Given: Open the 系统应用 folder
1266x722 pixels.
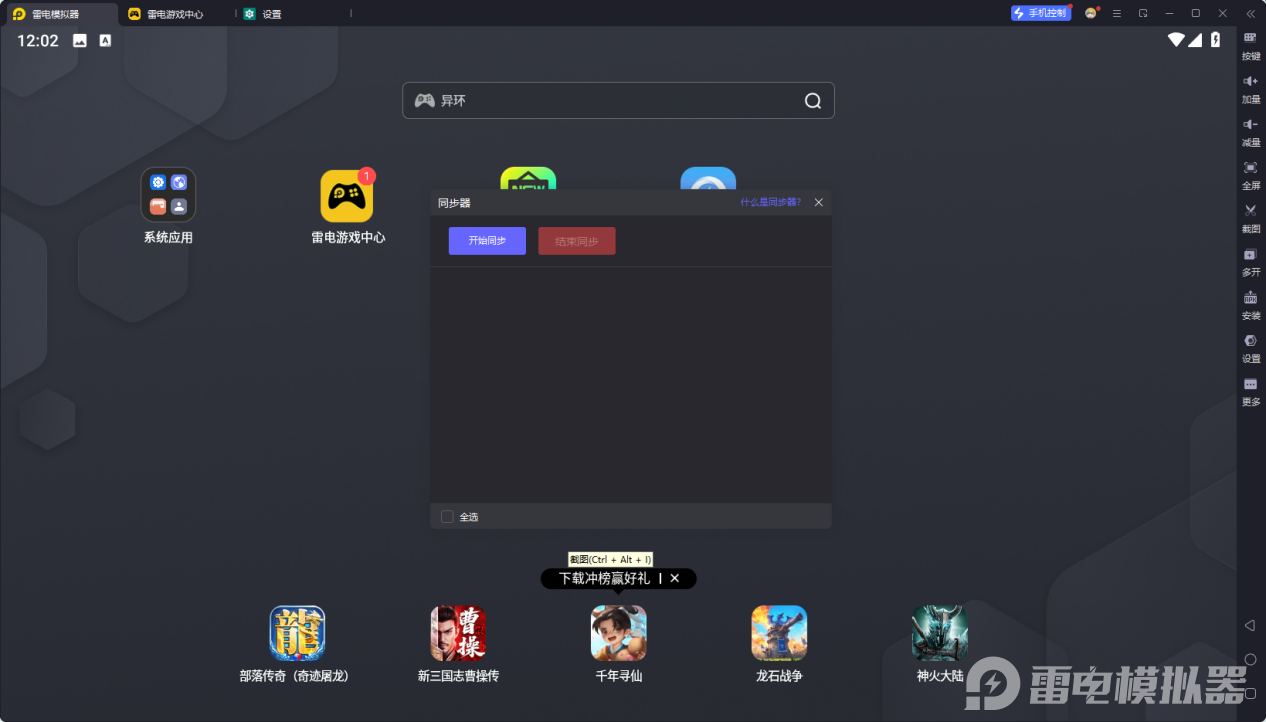Looking at the screenshot, I should (x=168, y=194).
